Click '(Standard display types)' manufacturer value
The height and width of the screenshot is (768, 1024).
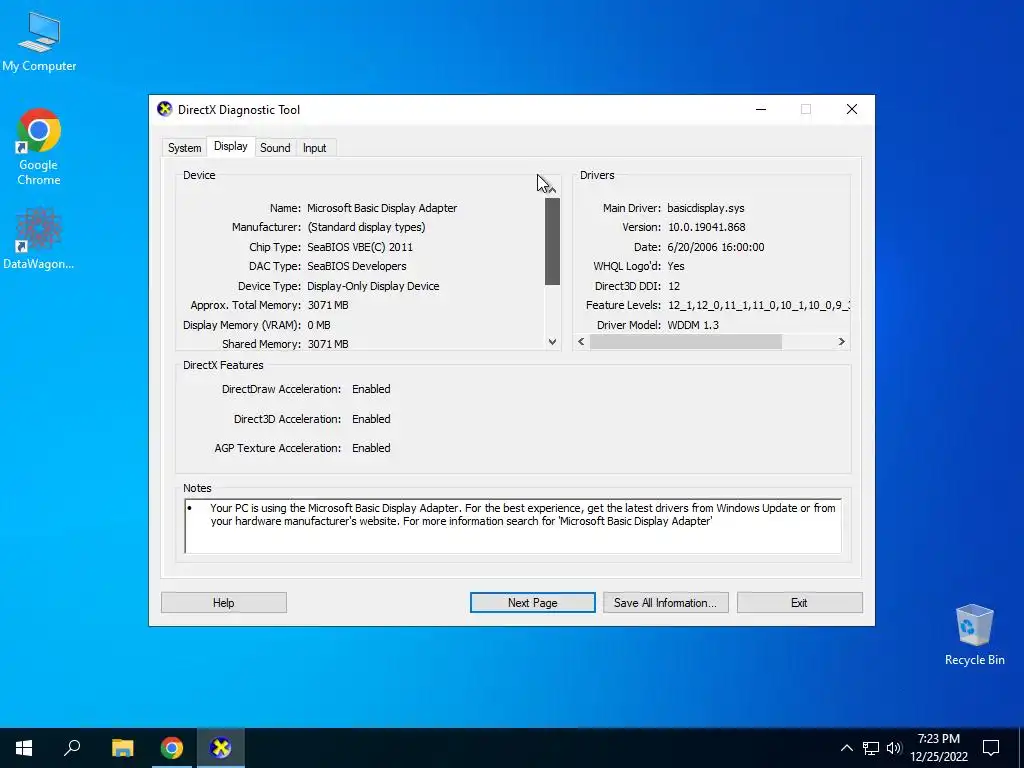coord(366,227)
